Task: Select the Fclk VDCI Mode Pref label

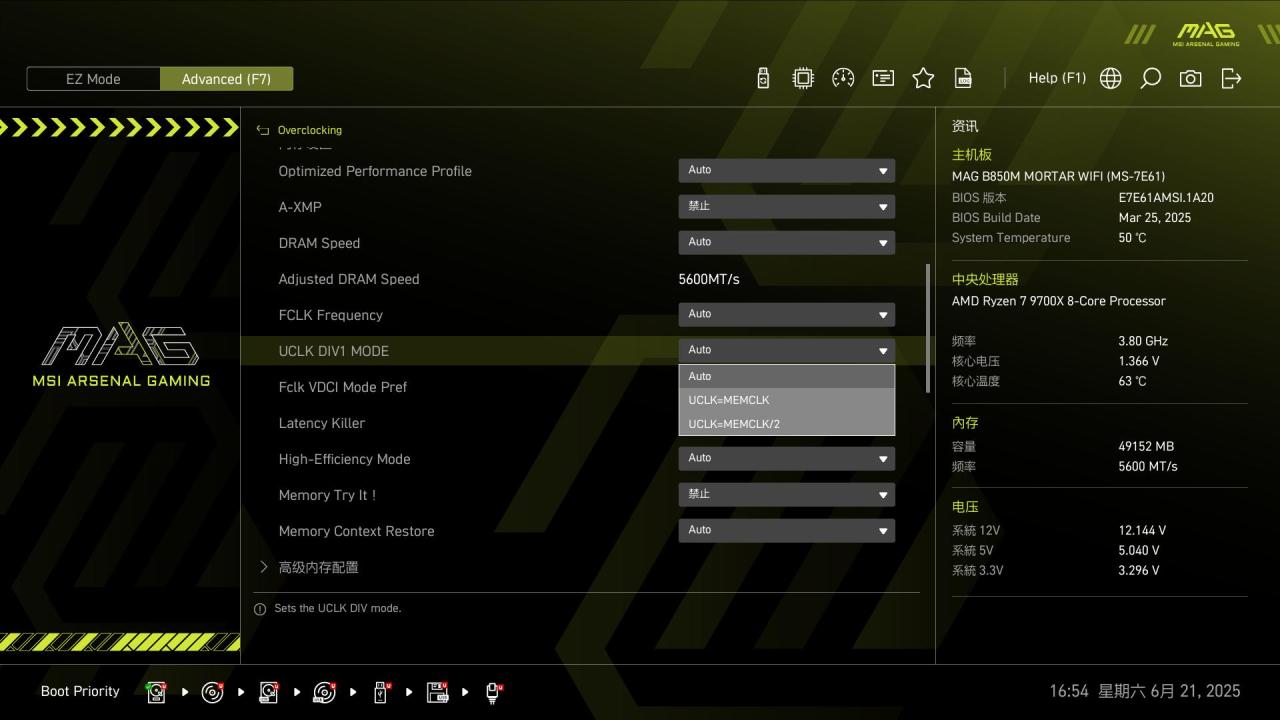Action: (x=342, y=387)
